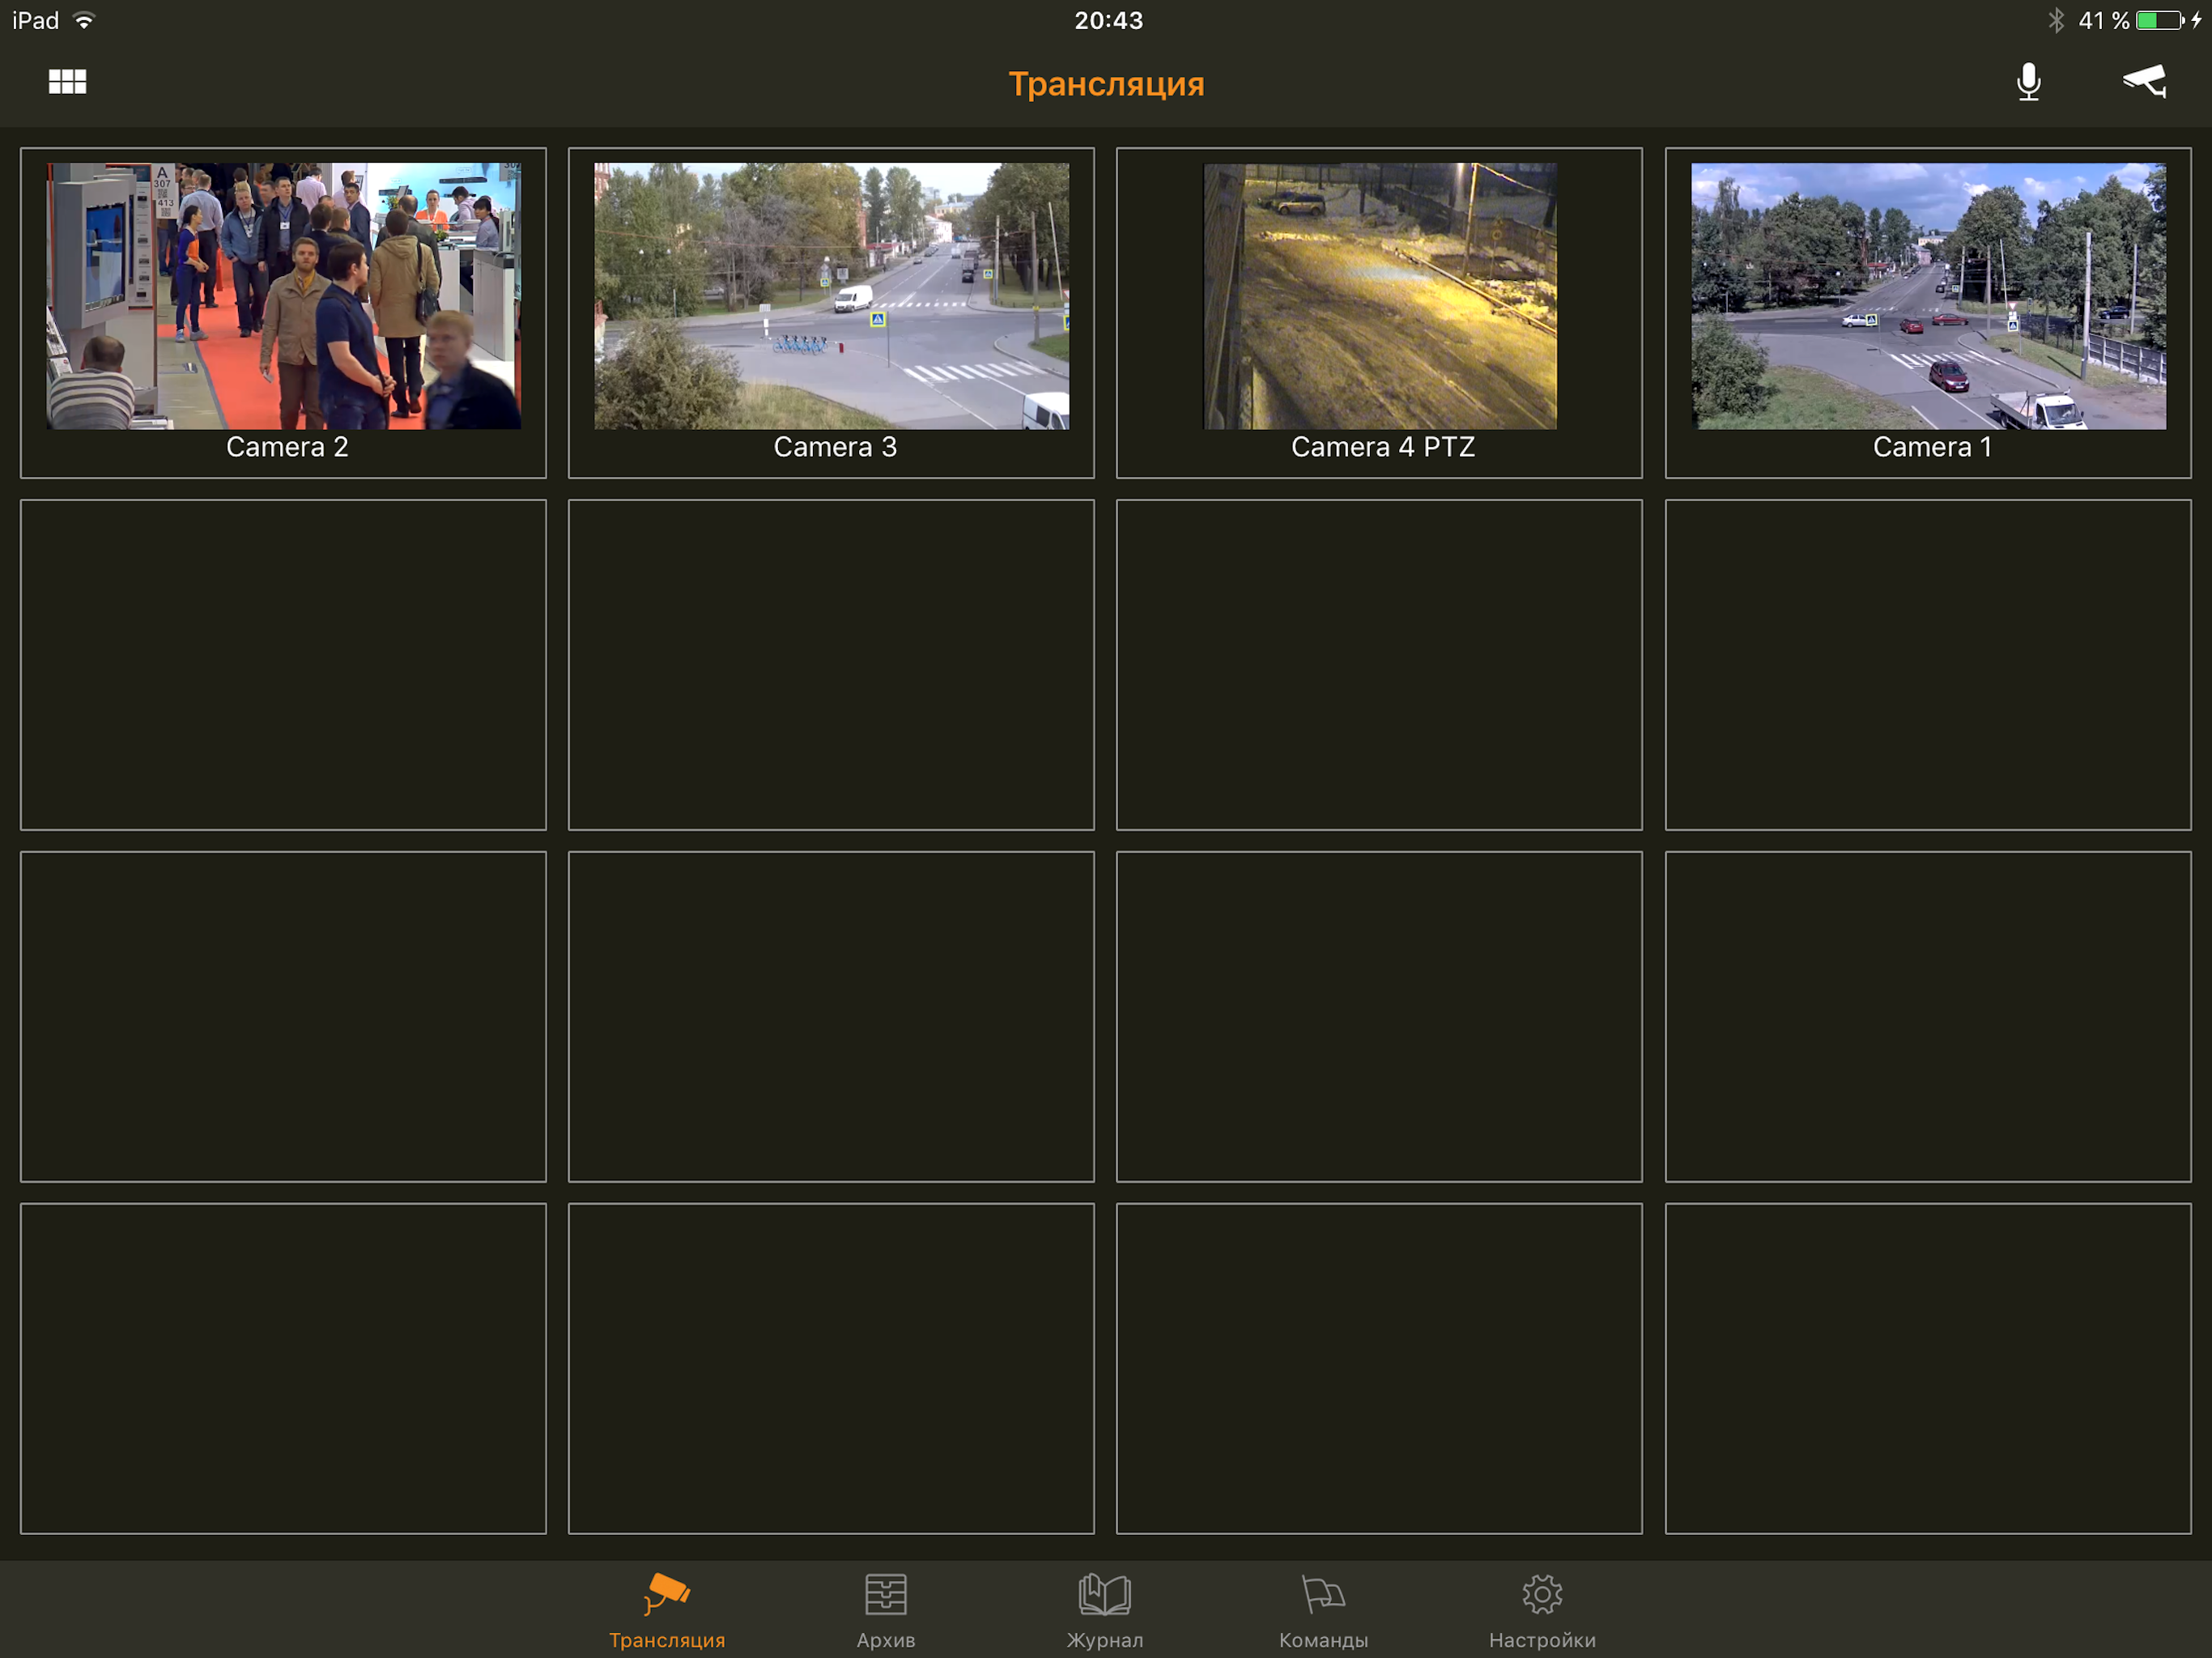Viewport: 2212px width, 1658px height.
Task: Tap the Архив tab label
Action: pos(886,1640)
